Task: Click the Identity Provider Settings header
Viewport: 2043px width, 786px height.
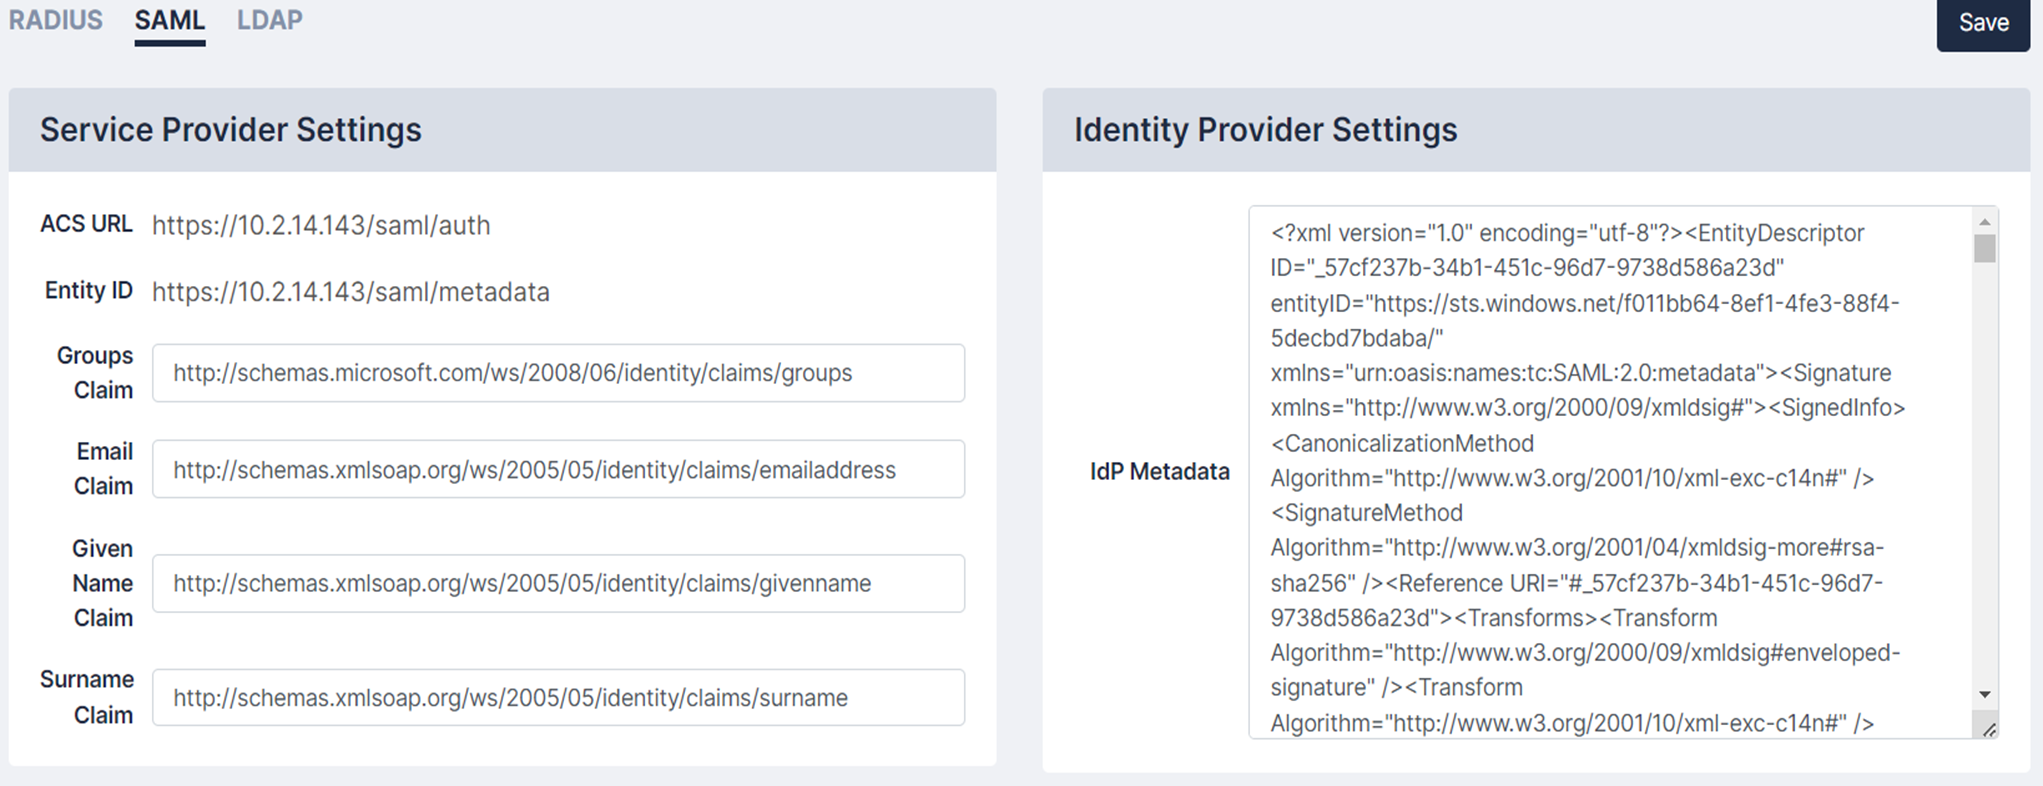Action: coord(1265,130)
